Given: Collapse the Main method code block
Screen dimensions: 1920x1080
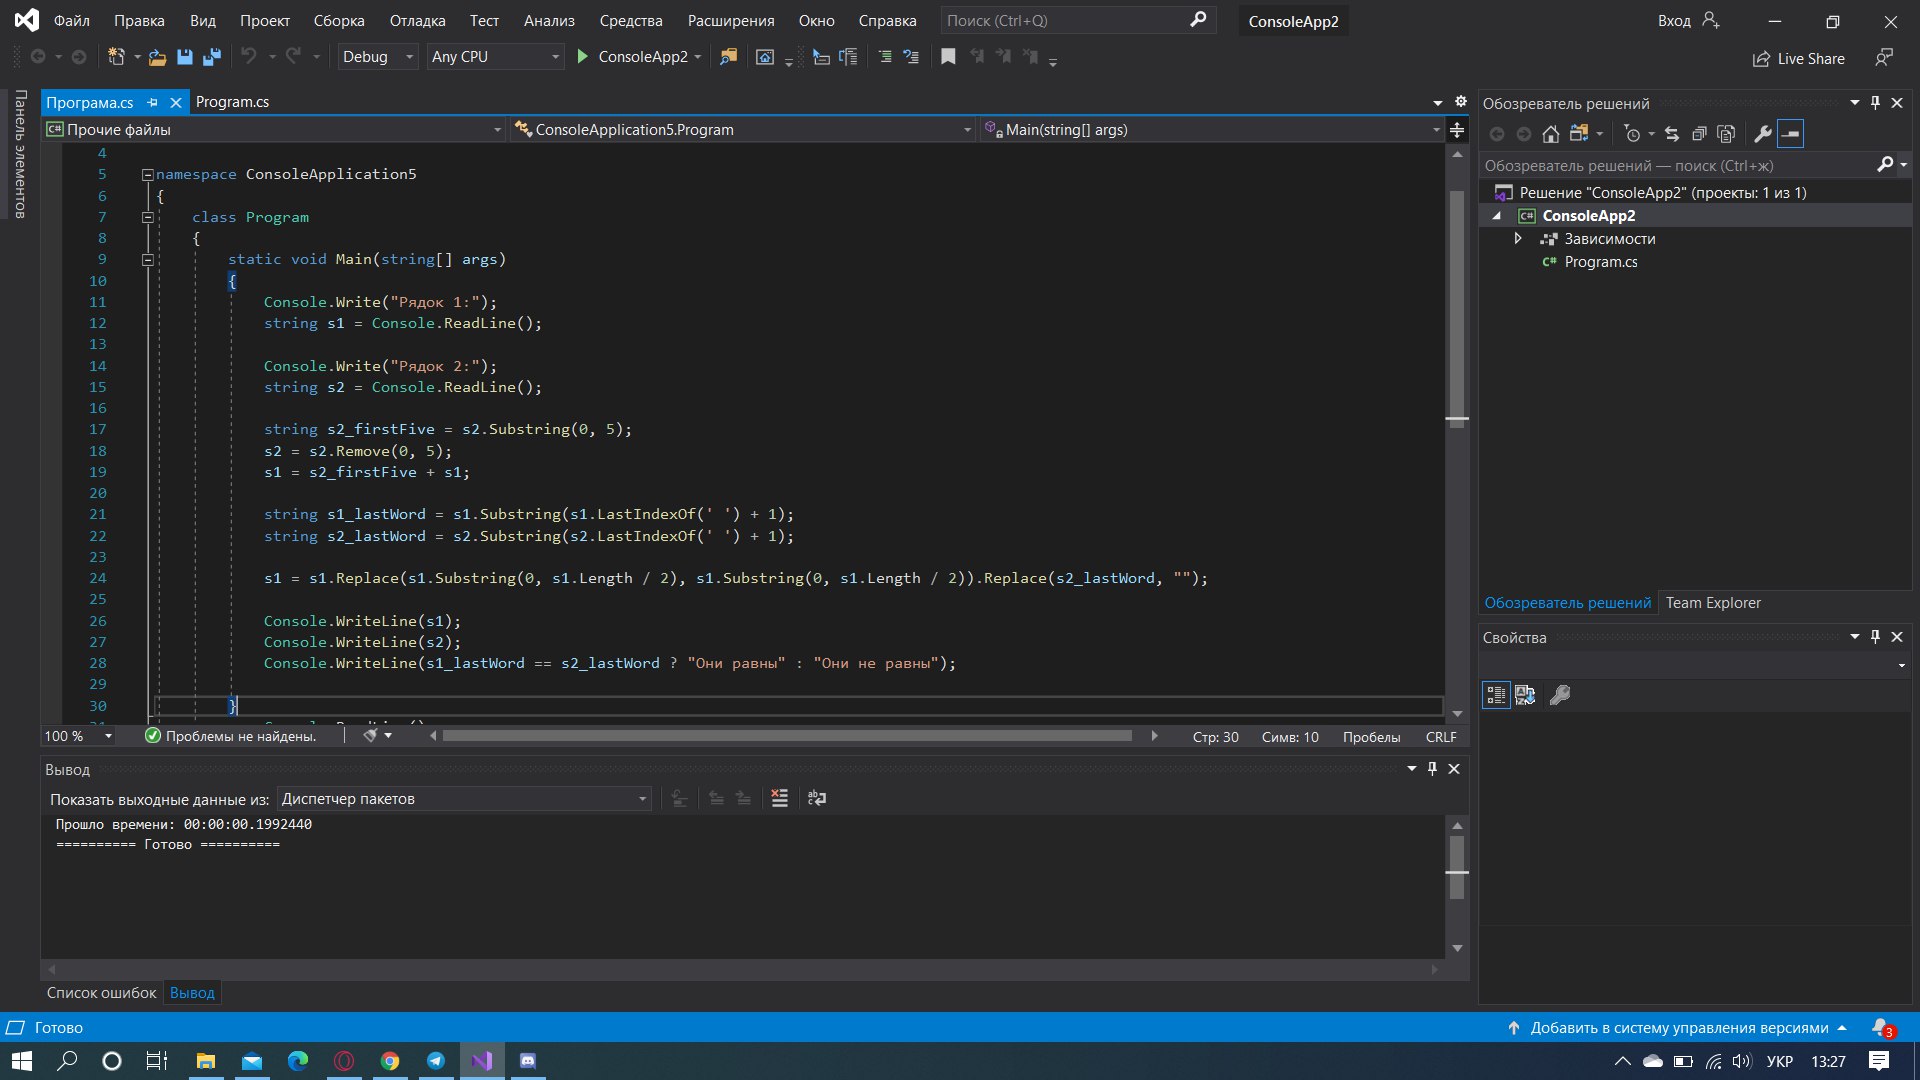Looking at the screenshot, I should tap(148, 260).
